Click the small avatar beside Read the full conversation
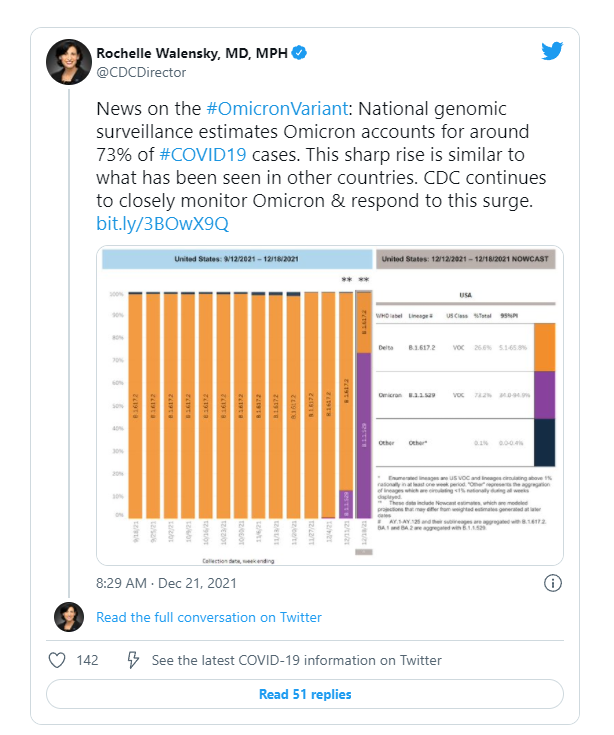614x735 pixels. point(68,617)
